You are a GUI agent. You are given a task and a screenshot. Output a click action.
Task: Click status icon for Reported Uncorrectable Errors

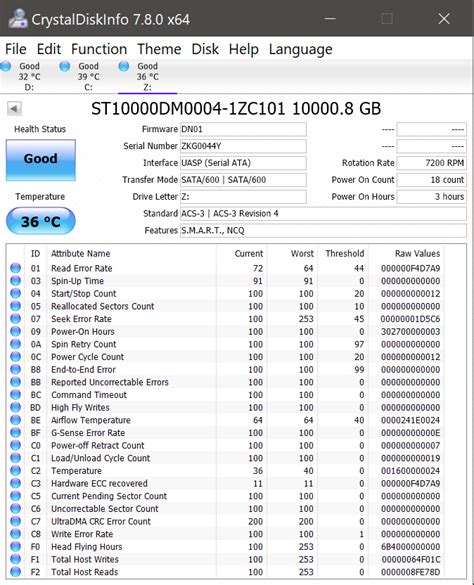click(15, 382)
